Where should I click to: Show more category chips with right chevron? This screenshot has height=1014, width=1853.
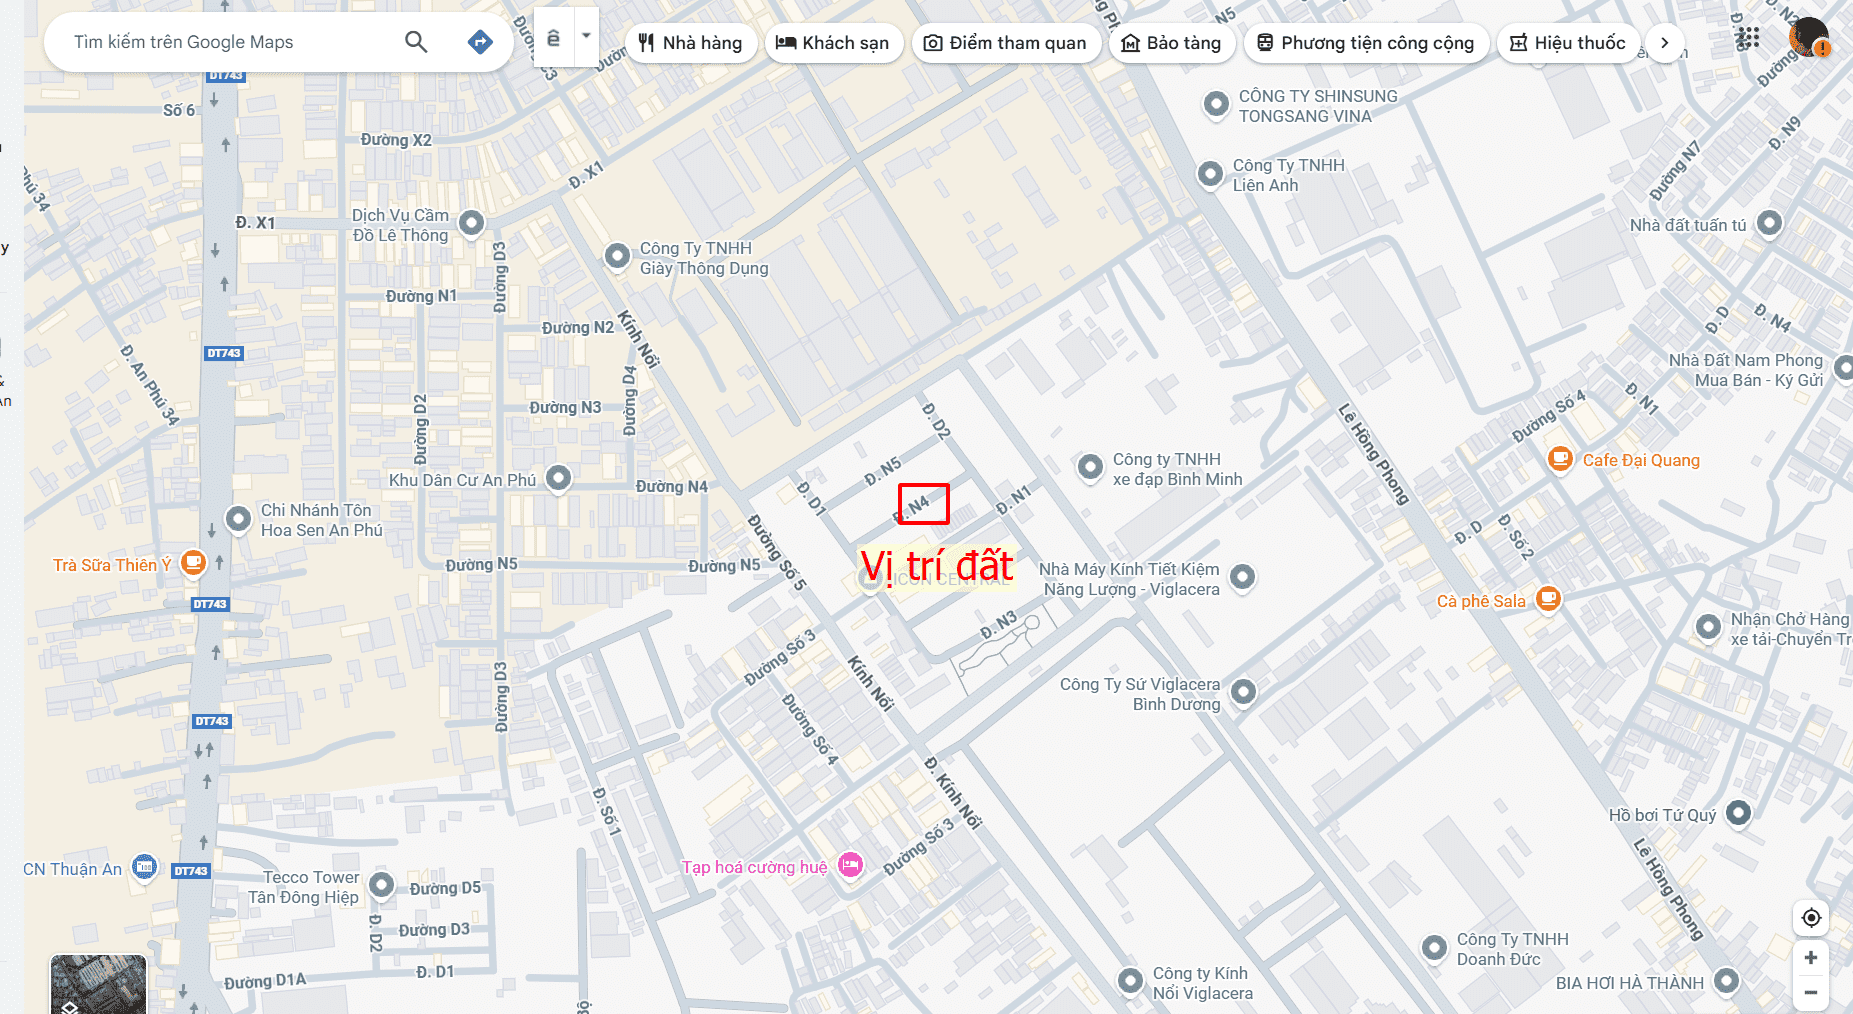pyautogui.click(x=1664, y=43)
